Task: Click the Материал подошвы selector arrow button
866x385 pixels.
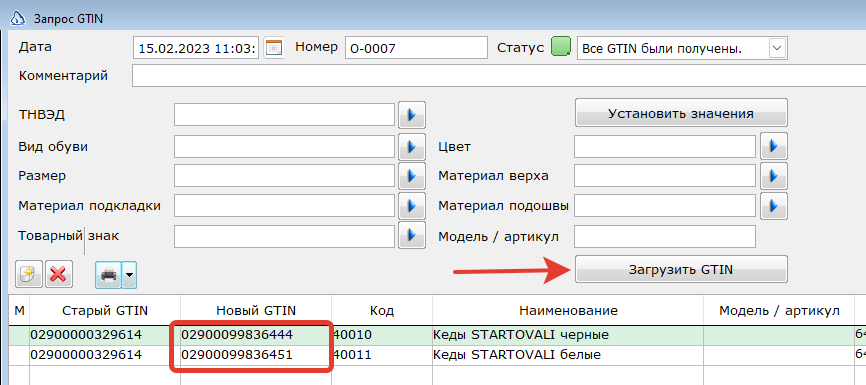Action: (x=774, y=205)
